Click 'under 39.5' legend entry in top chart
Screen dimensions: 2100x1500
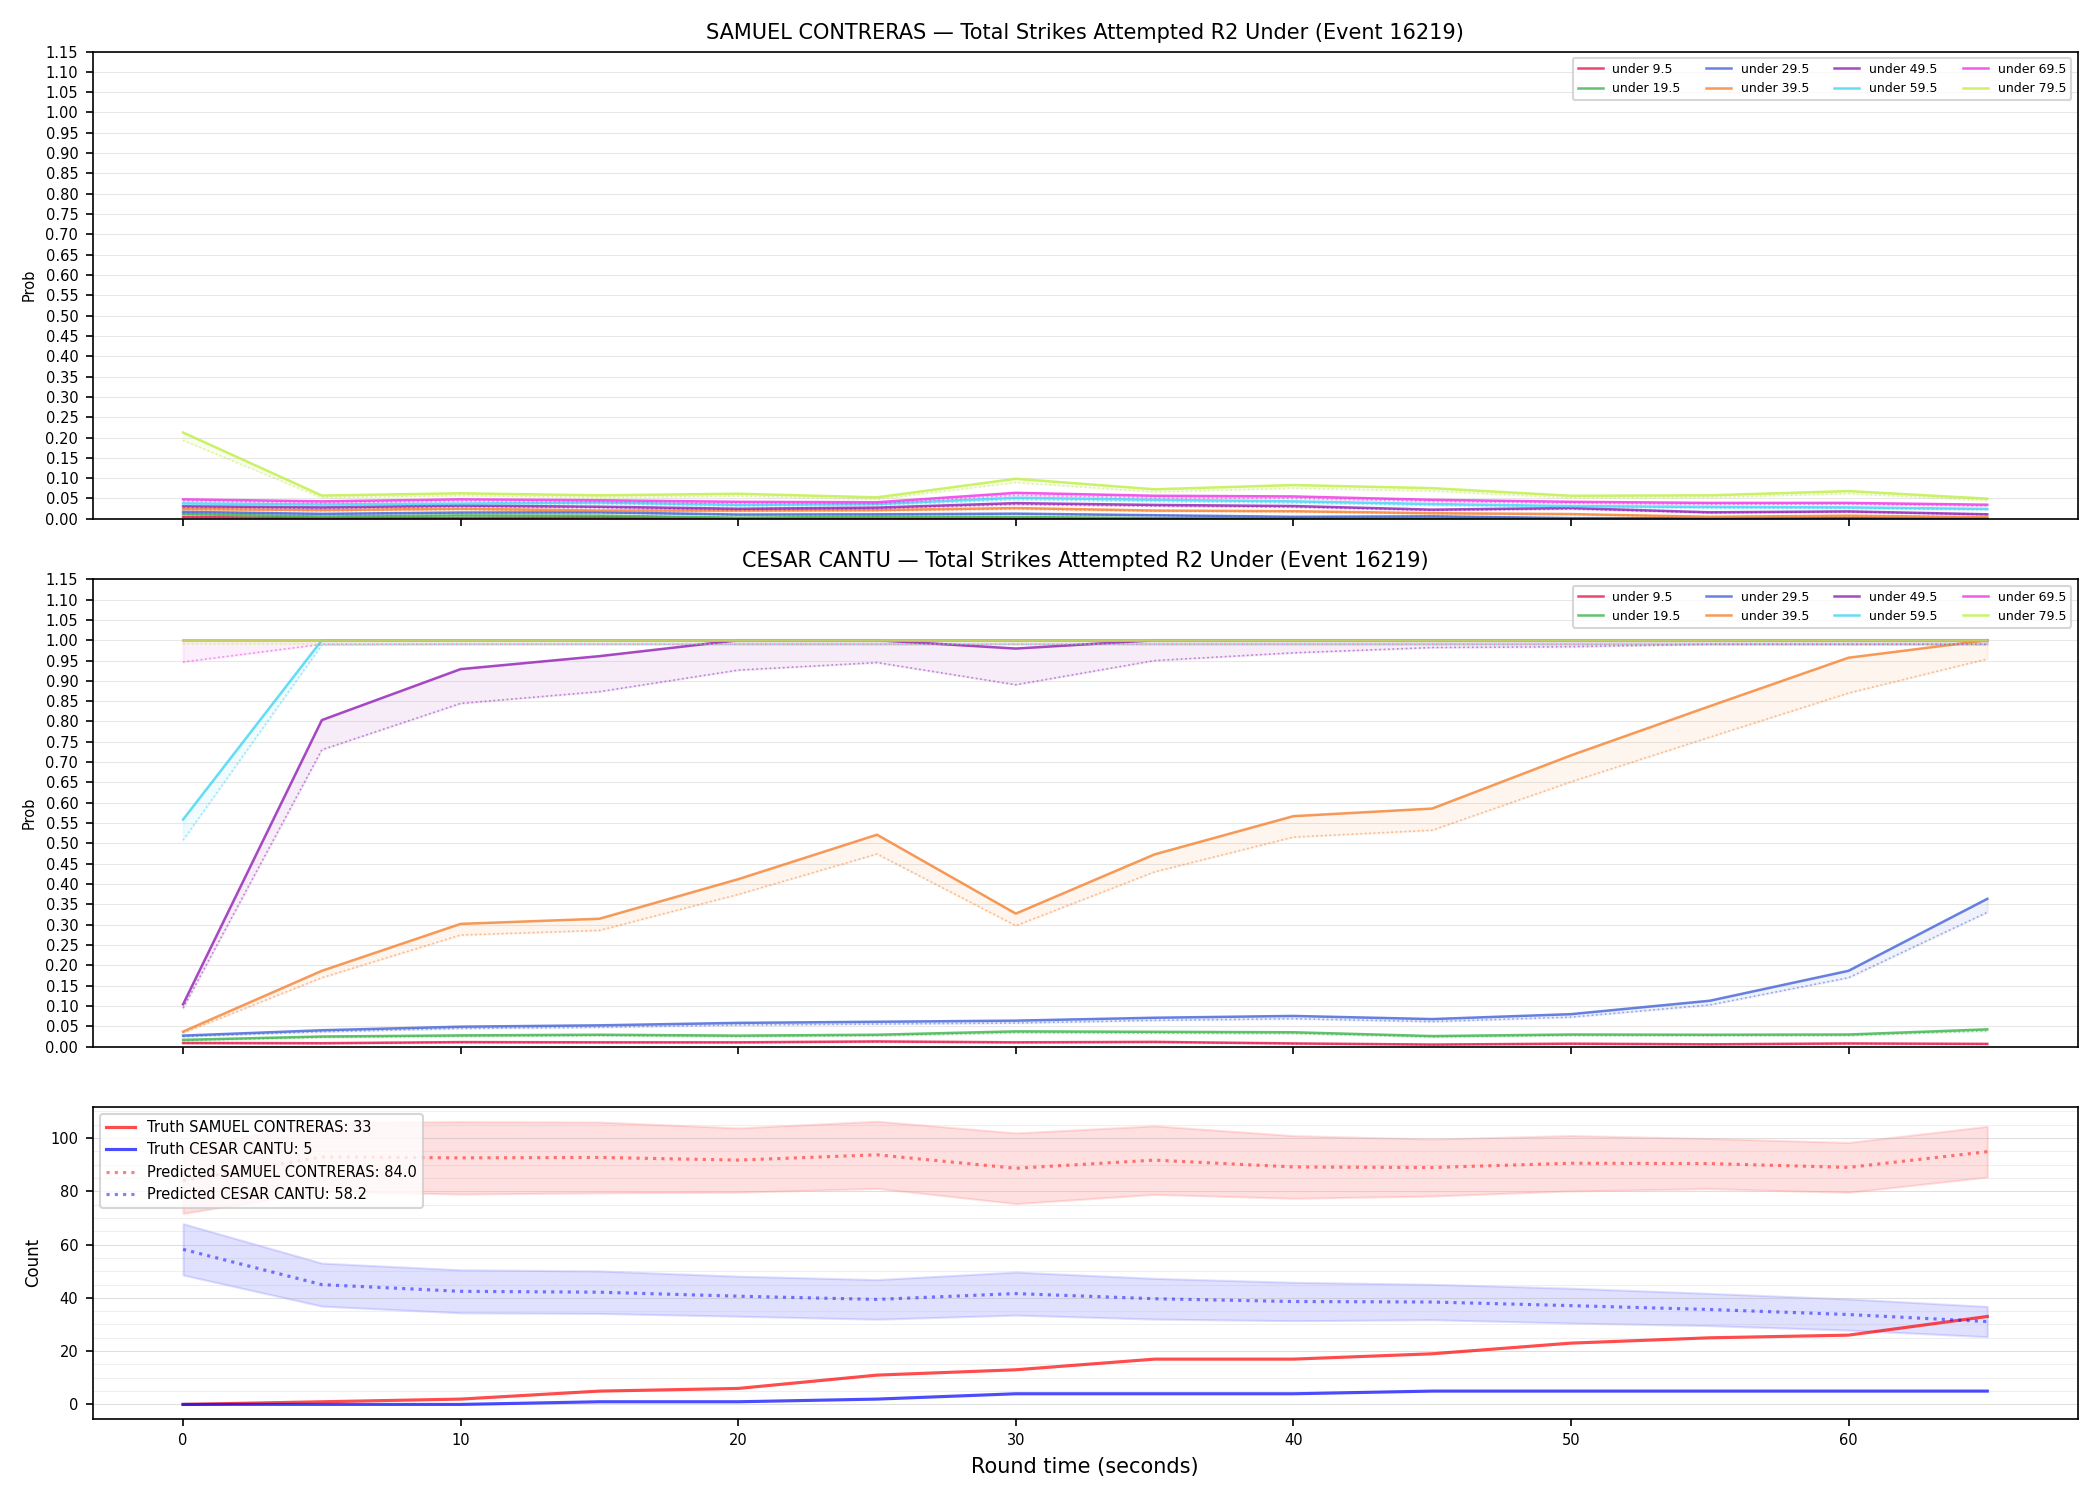coord(1757,88)
